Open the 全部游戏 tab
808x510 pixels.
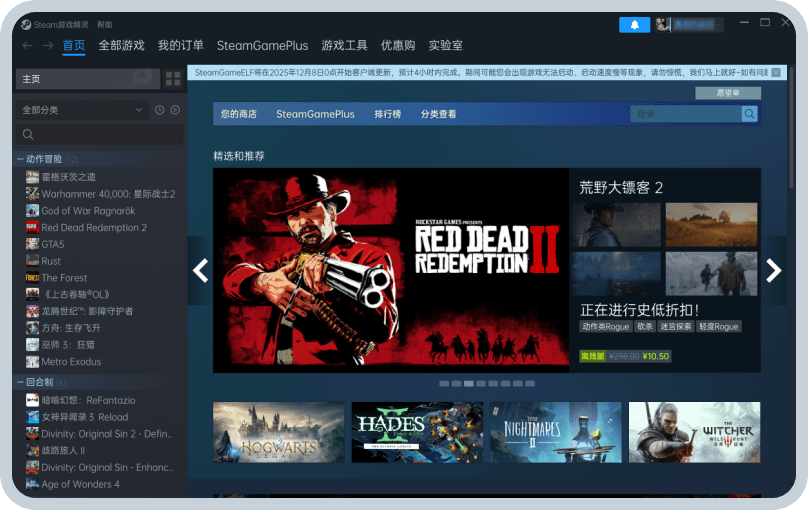point(121,46)
